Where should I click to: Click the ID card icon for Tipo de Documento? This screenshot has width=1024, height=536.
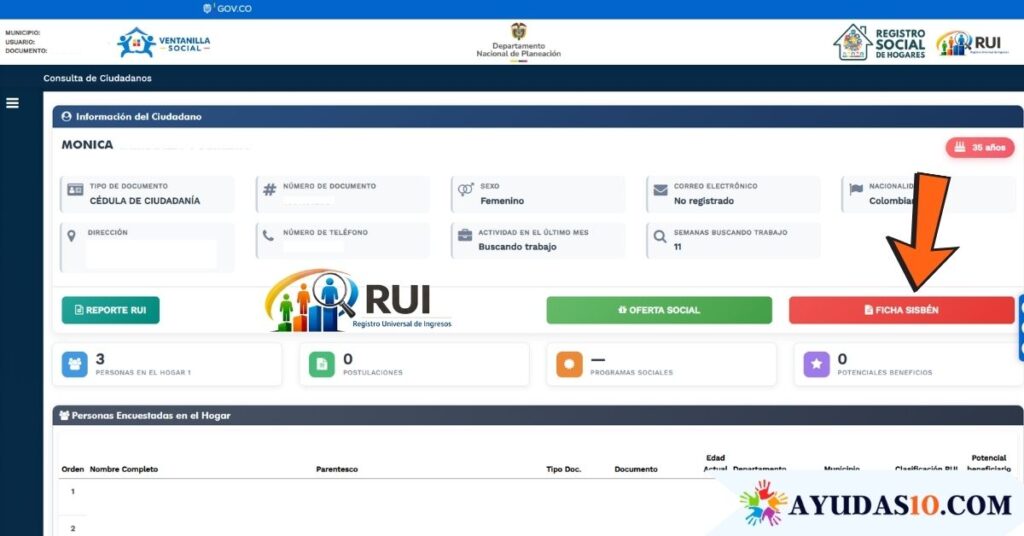tap(75, 189)
